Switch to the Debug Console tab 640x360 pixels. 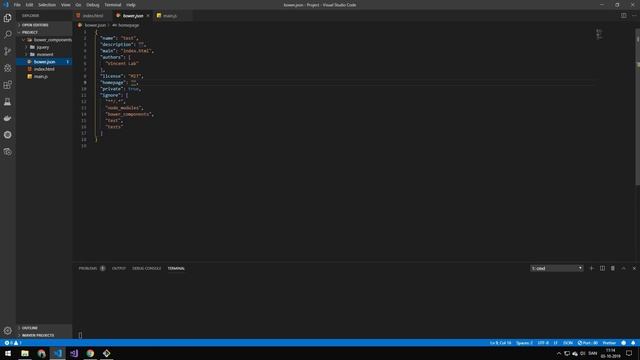click(147, 268)
